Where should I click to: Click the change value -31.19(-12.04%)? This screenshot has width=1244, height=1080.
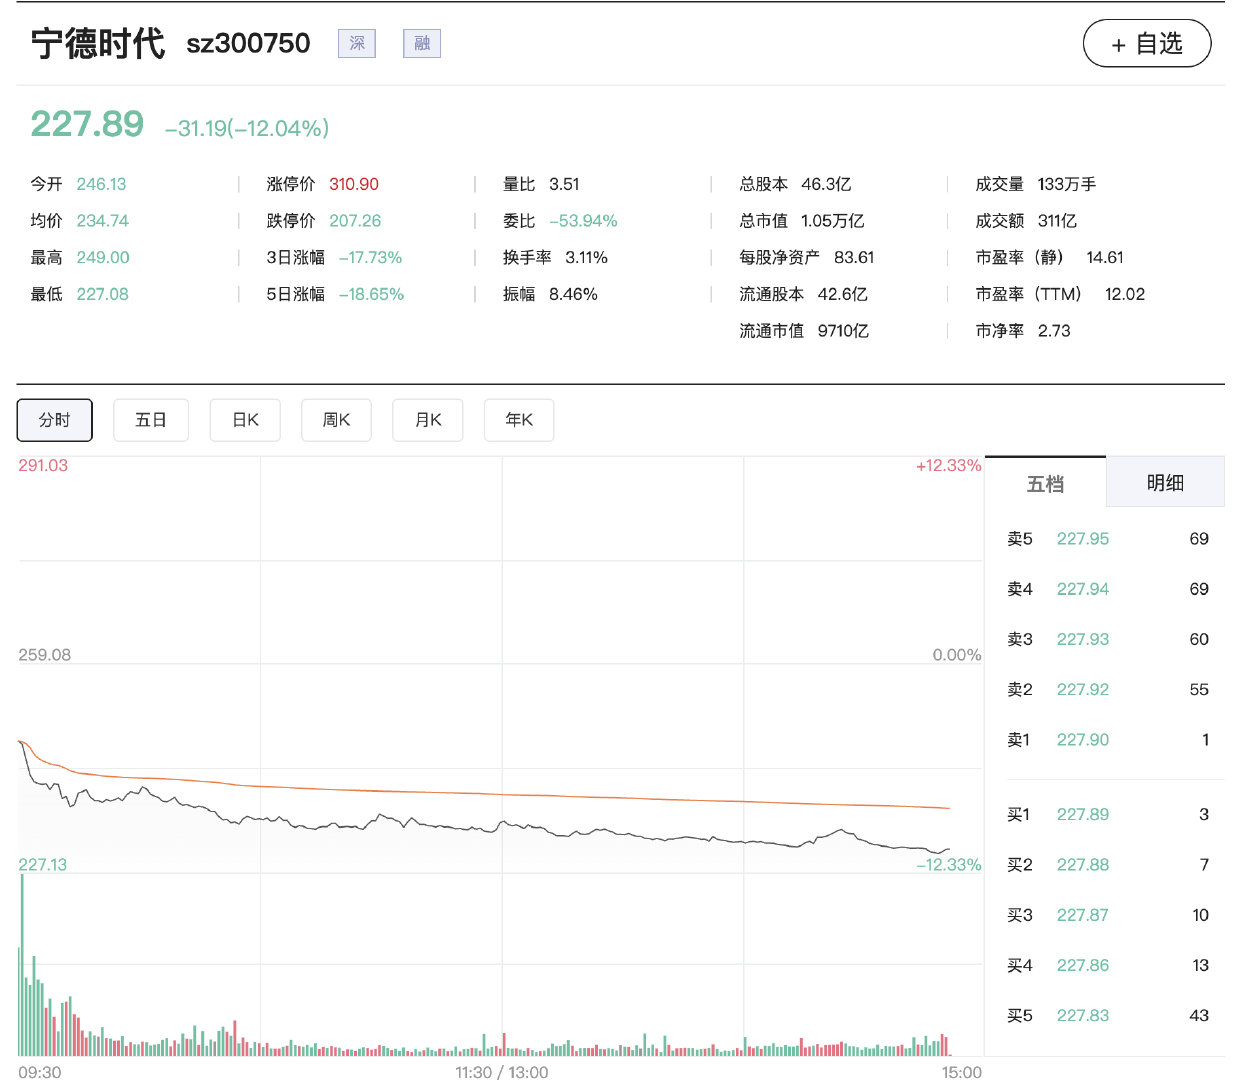pyautogui.click(x=247, y=128)
